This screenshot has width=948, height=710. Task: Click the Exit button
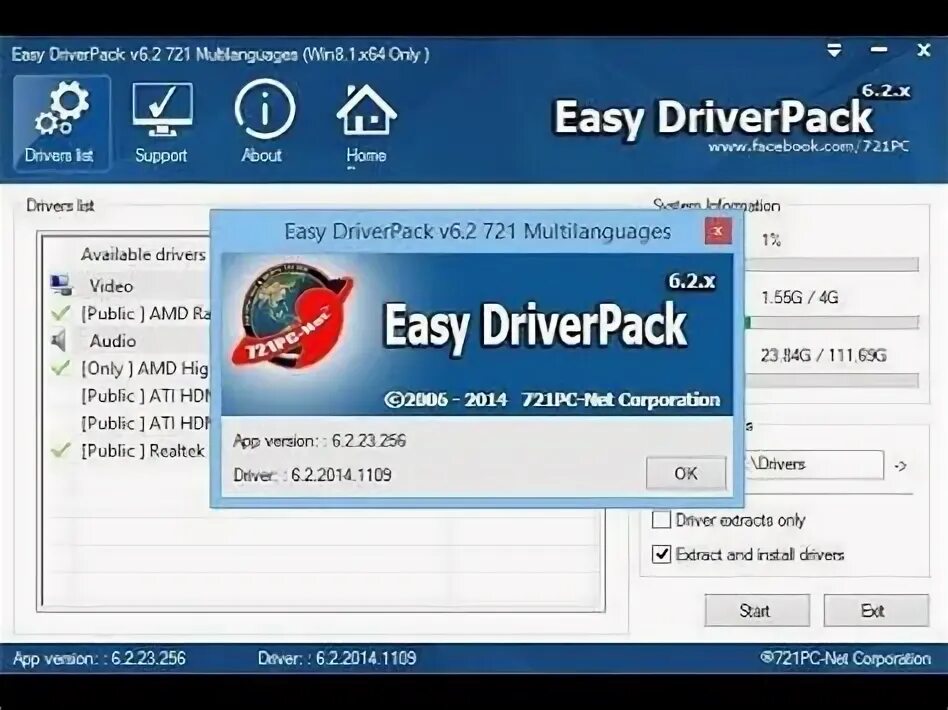875,610
